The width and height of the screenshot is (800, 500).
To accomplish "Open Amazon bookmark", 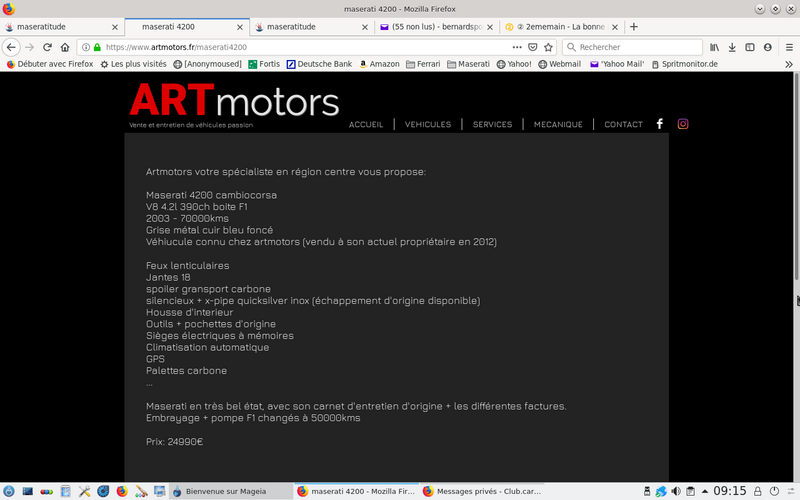I will point(379,64).
